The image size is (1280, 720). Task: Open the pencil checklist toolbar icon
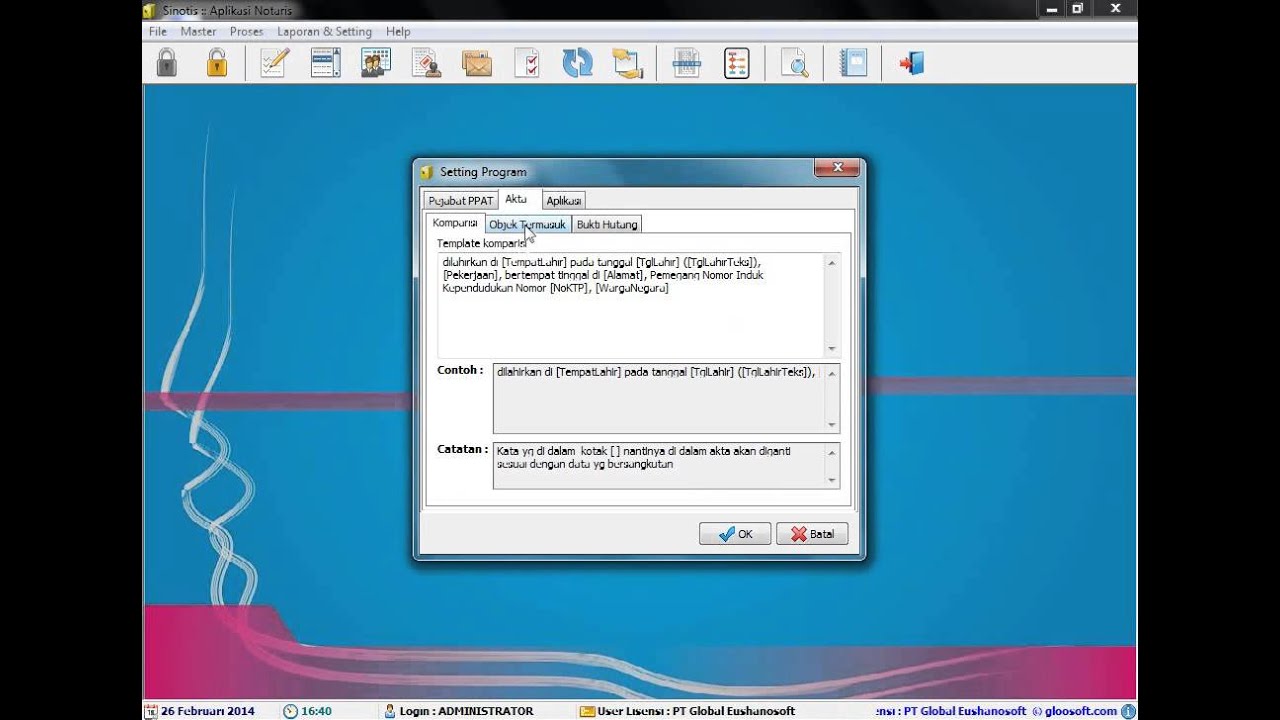coord(274,63)
